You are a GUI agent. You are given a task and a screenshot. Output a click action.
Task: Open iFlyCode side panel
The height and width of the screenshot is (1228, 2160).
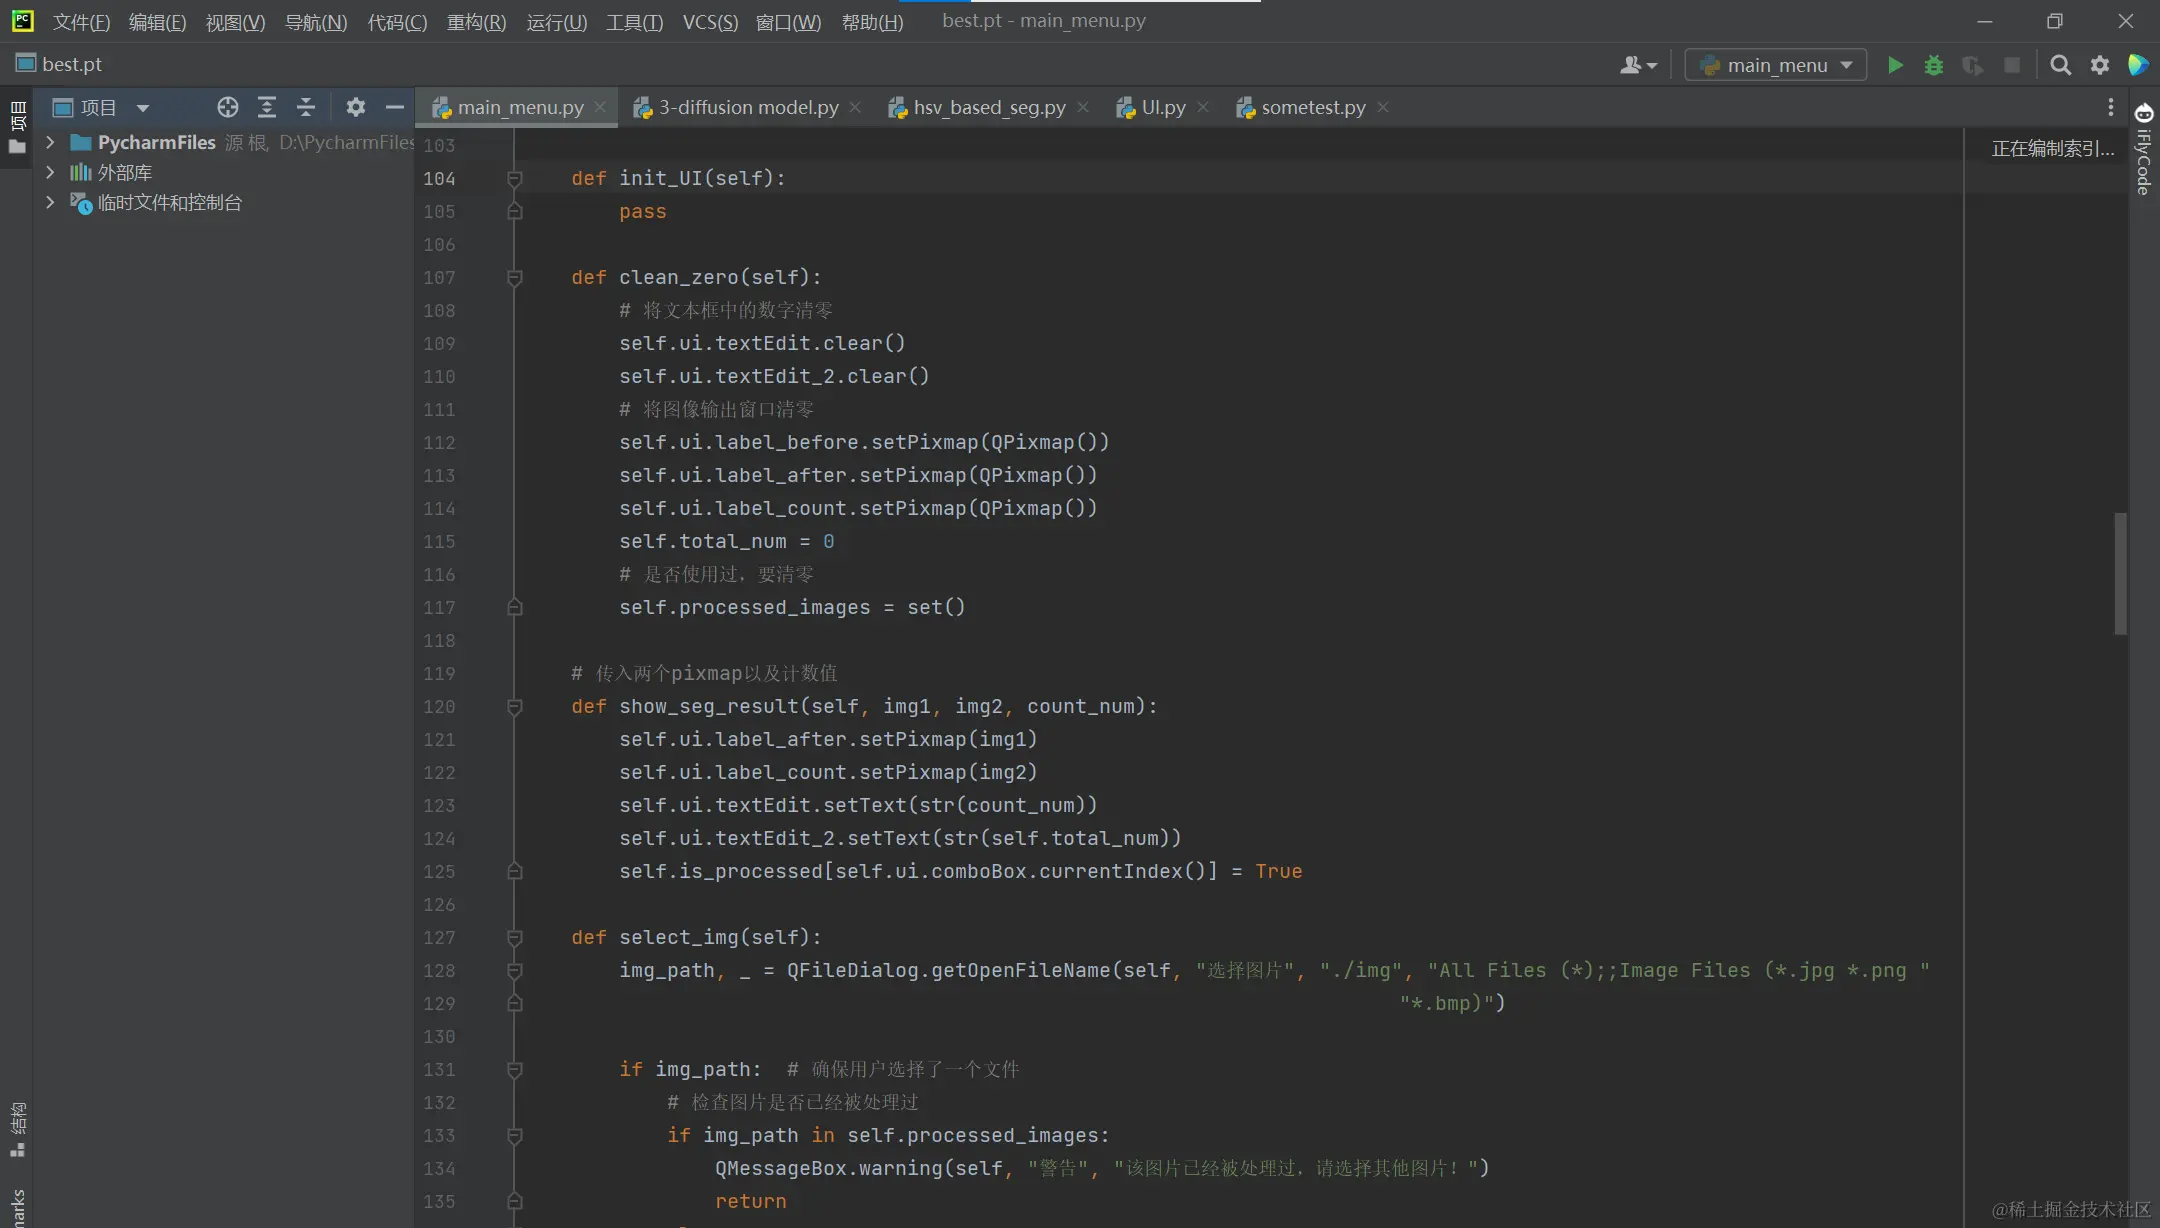coord(2144,149)
